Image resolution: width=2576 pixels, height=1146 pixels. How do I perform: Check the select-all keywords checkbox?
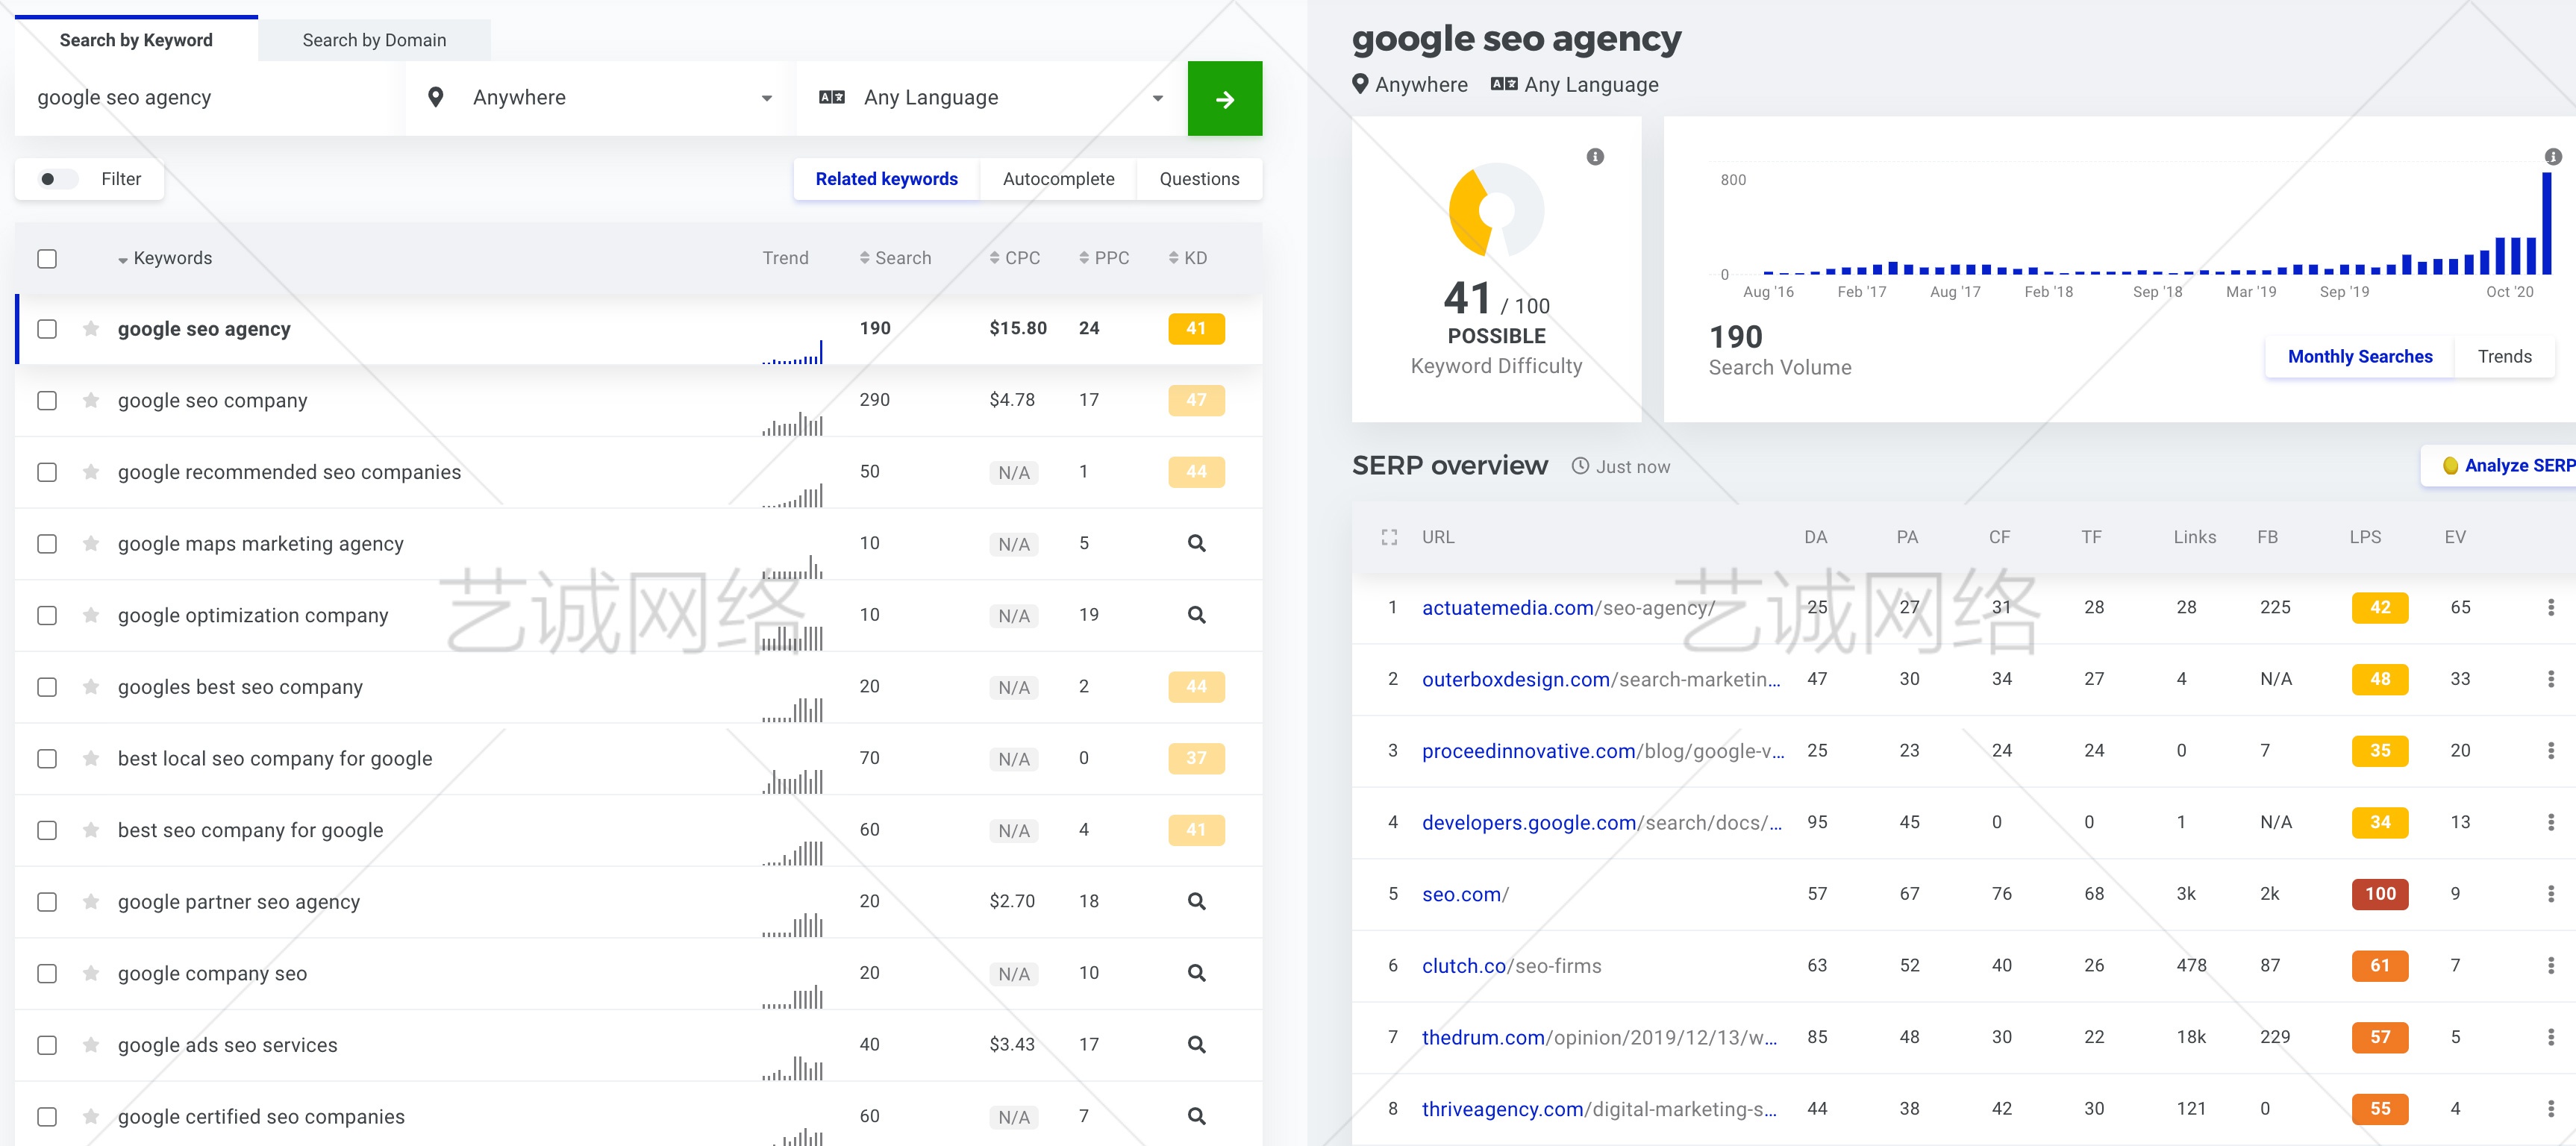(47, 259)
